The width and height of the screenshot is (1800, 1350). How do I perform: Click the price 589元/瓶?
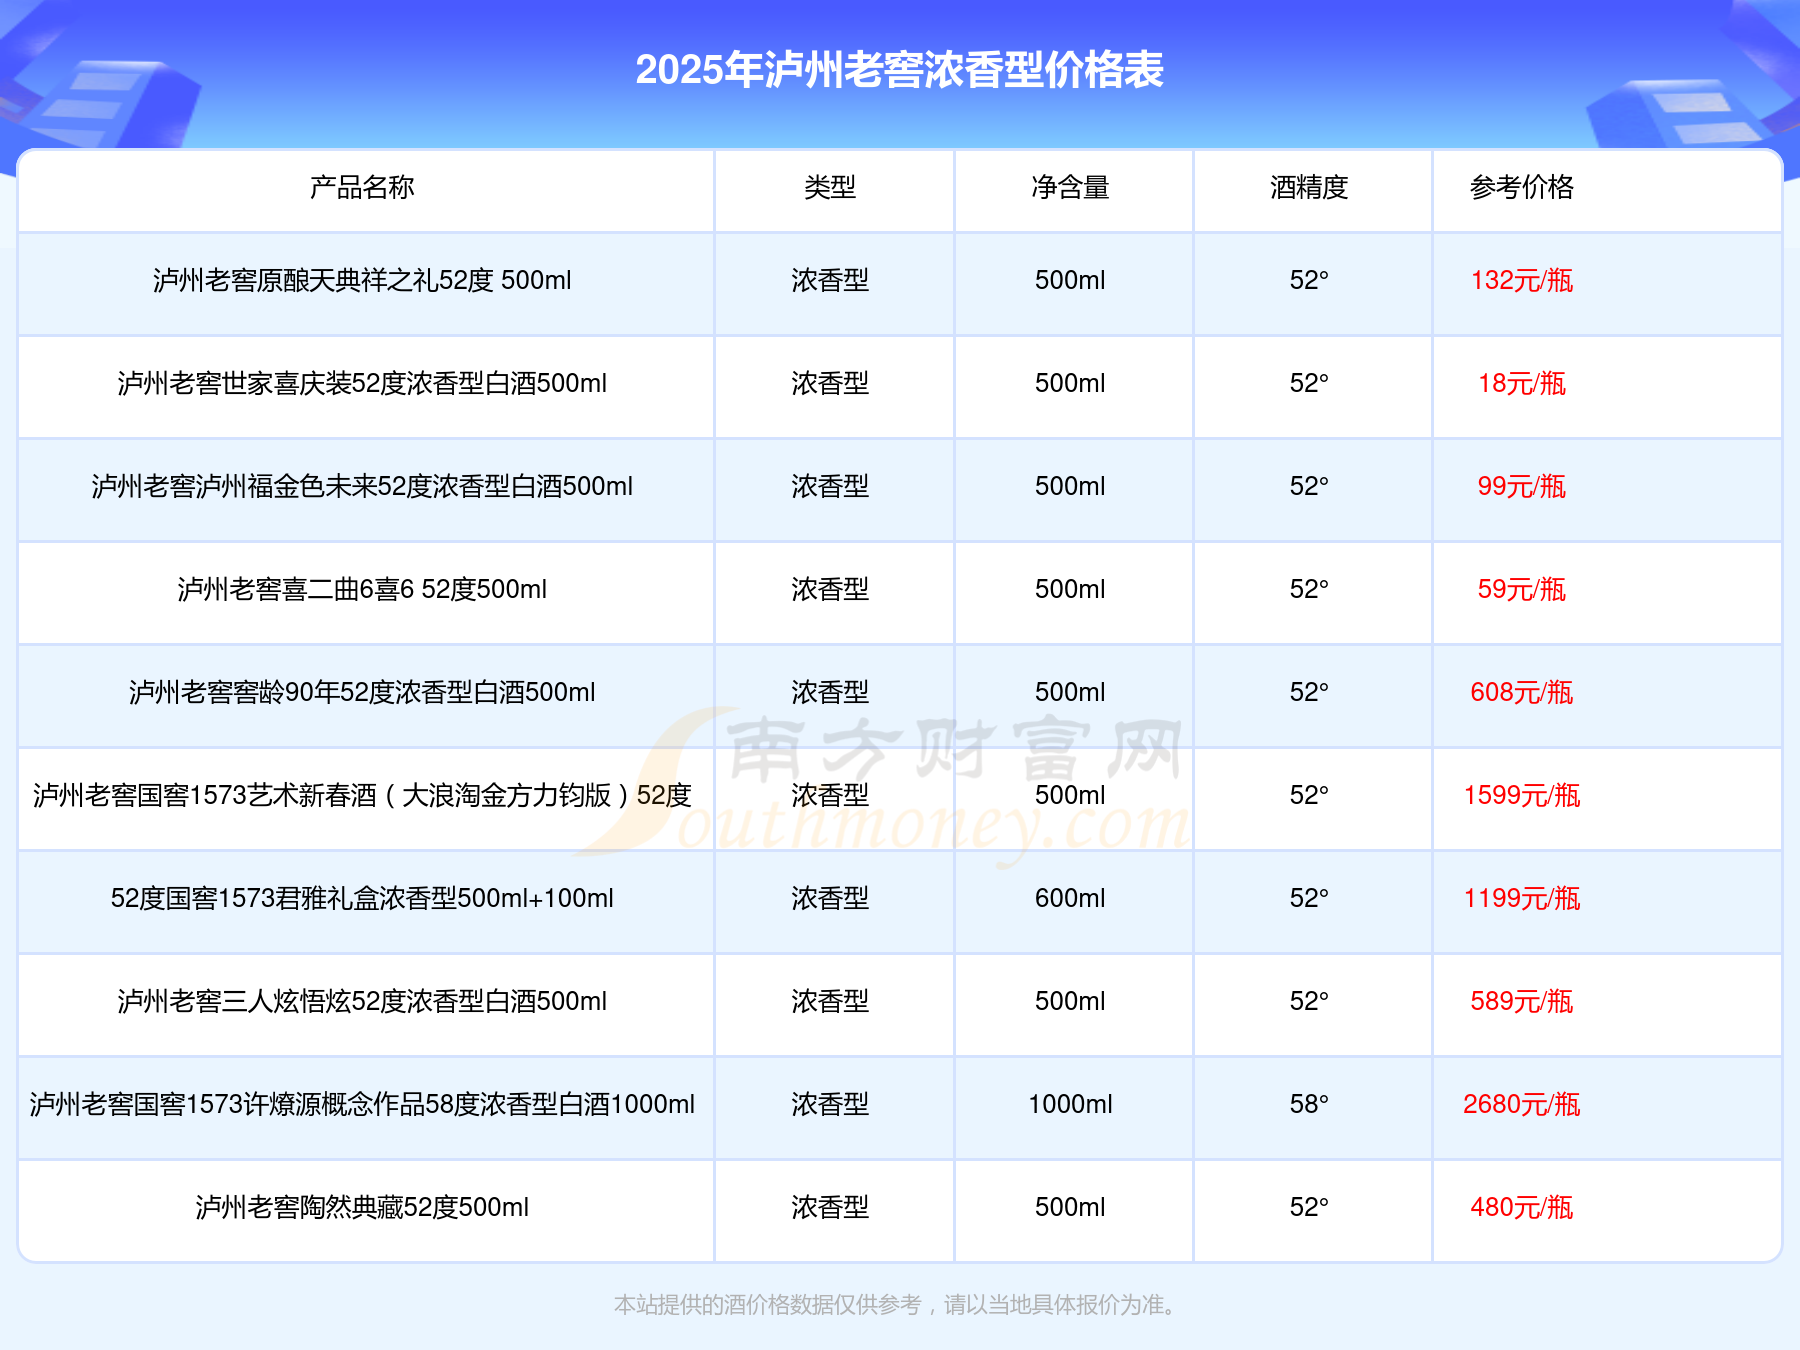[x=1522, y=1001]
